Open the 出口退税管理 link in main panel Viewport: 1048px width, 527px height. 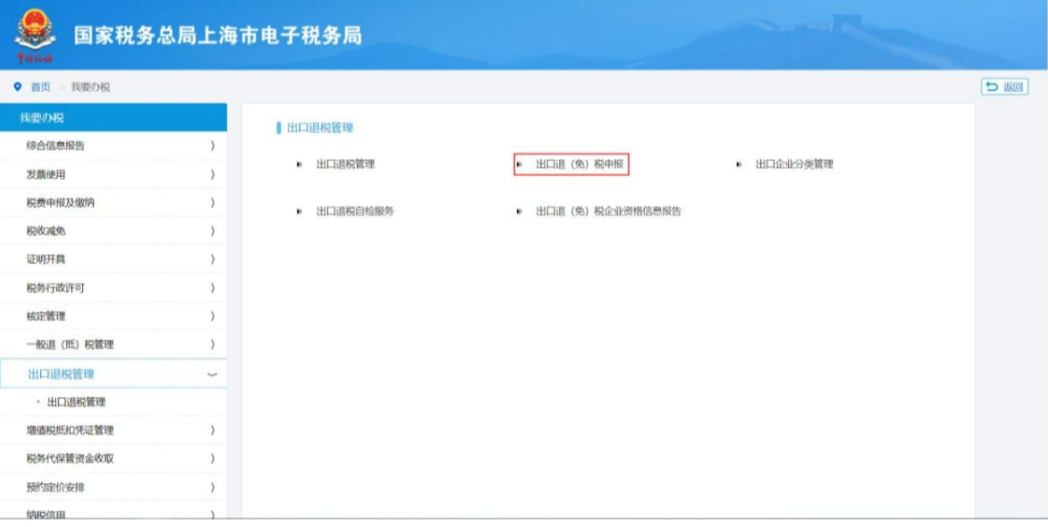pos(346,164)
